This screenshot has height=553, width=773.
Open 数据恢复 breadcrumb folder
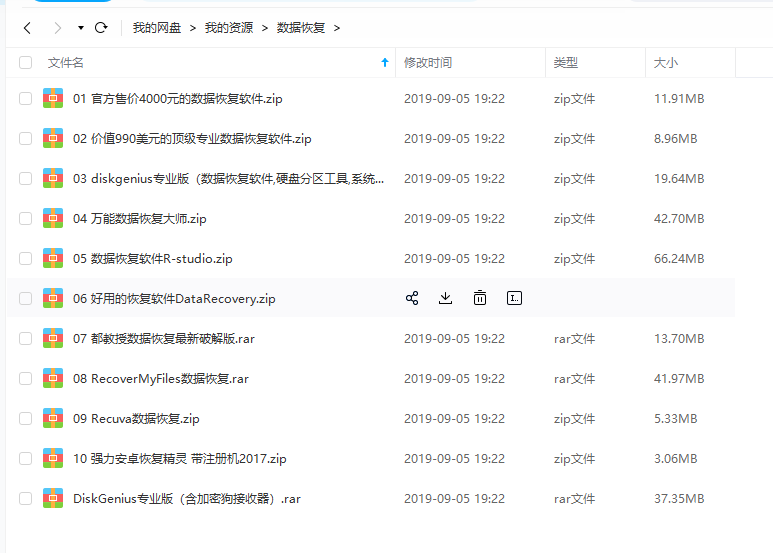pos(301,28)
